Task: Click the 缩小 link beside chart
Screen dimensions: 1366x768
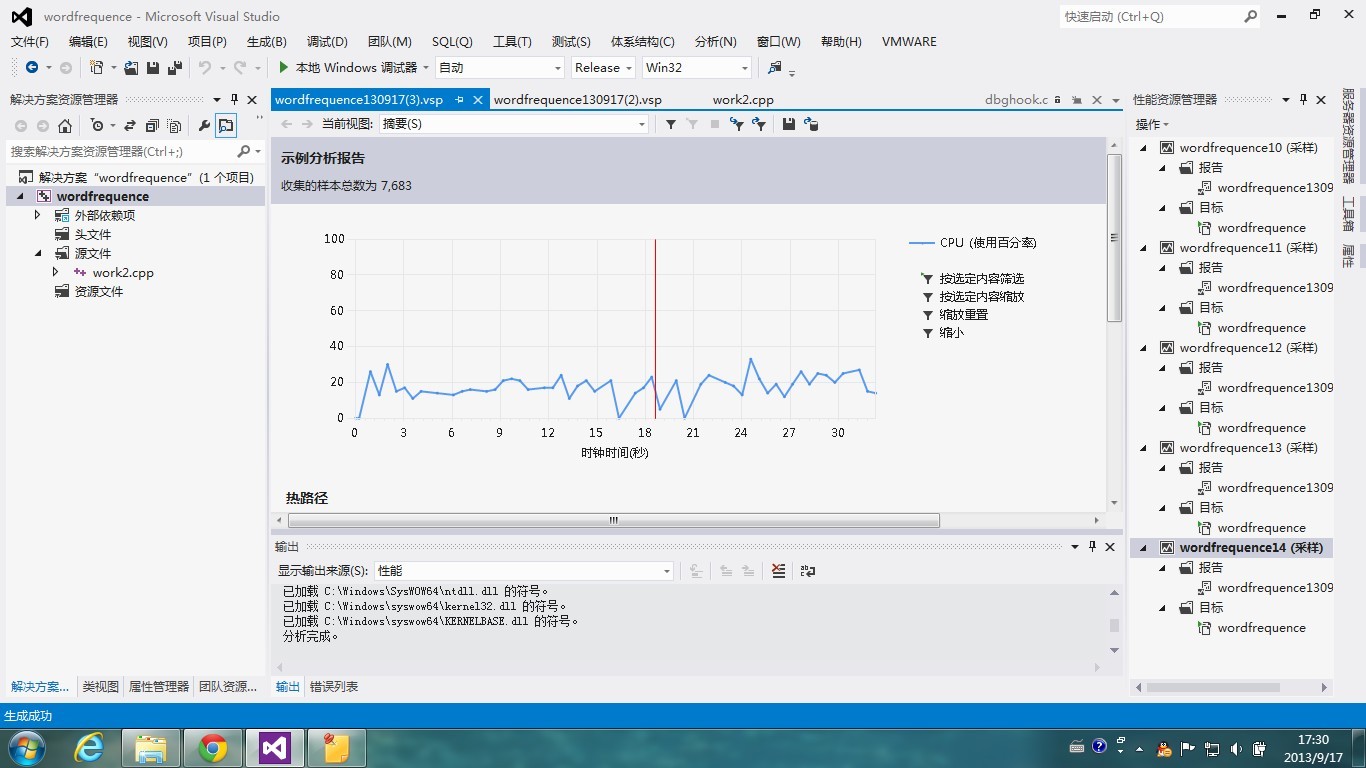Action: tap(952, 333)
